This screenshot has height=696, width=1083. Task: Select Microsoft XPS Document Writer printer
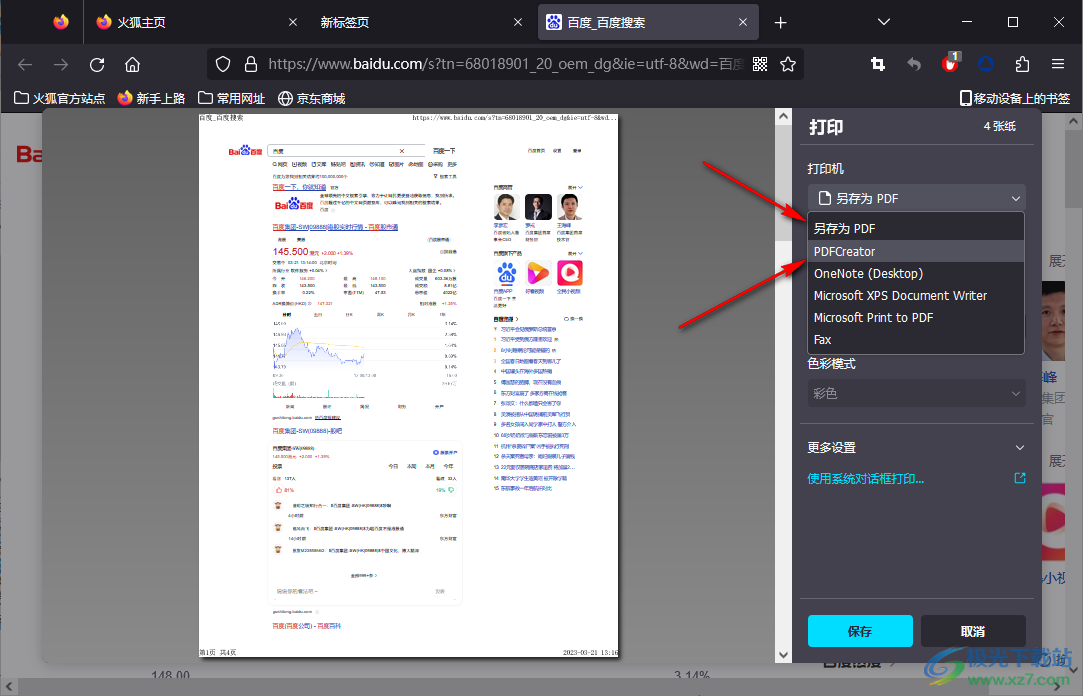pyautogui.click(x=916, y=296)
